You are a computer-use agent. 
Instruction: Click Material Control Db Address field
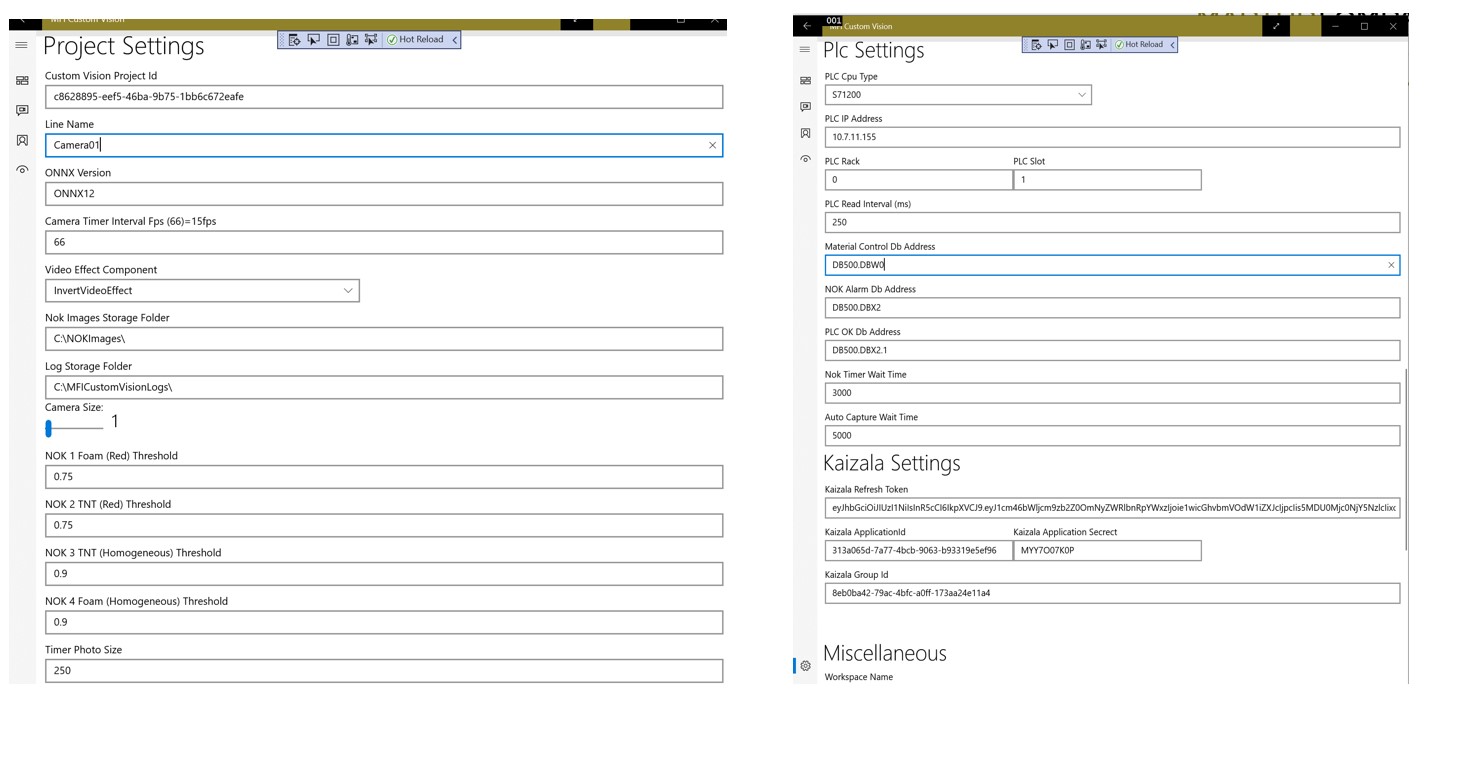(1112, 265)
